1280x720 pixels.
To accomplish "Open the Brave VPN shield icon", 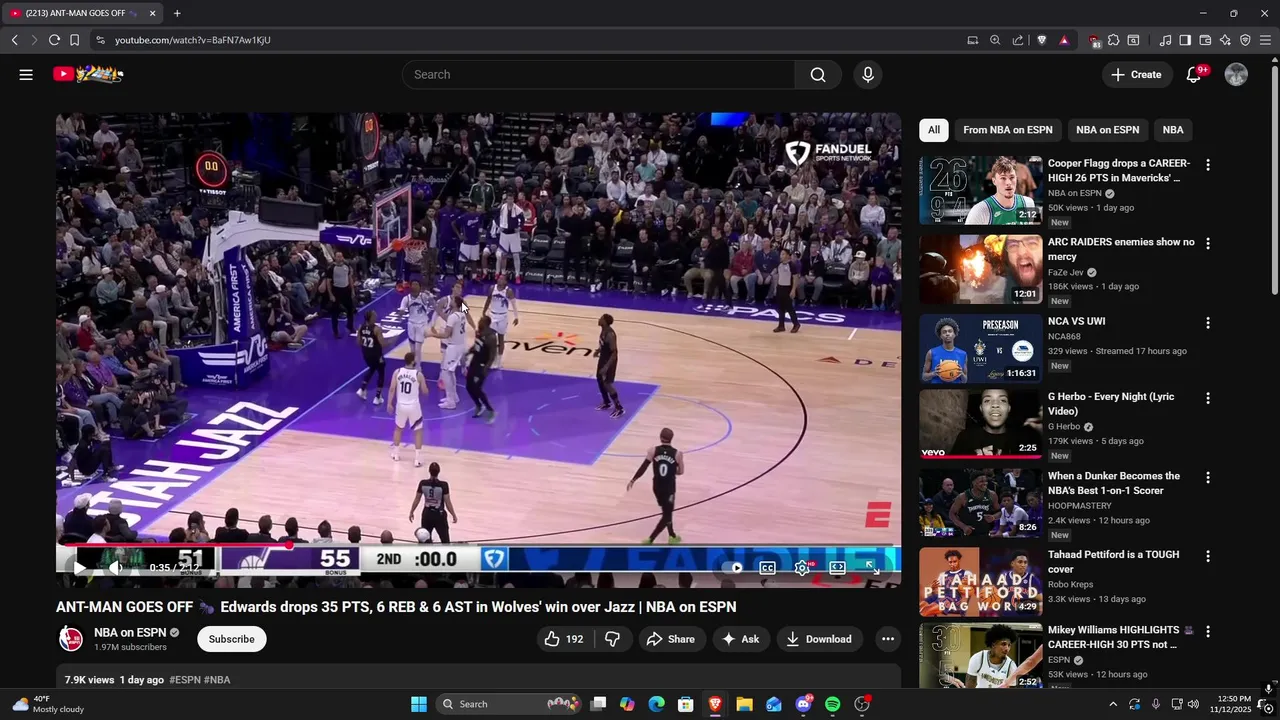I will 1245,40.
